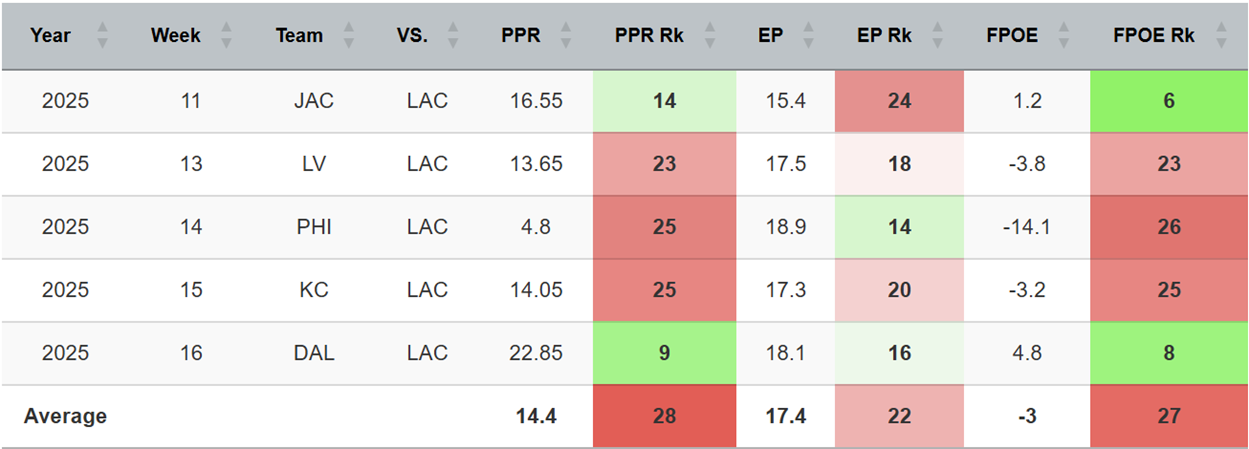Image resolution: width=1249 pixels, height=449 pixels.
Task: Click the green PPR Rk cell showing 9
Action: pos(664,353)
